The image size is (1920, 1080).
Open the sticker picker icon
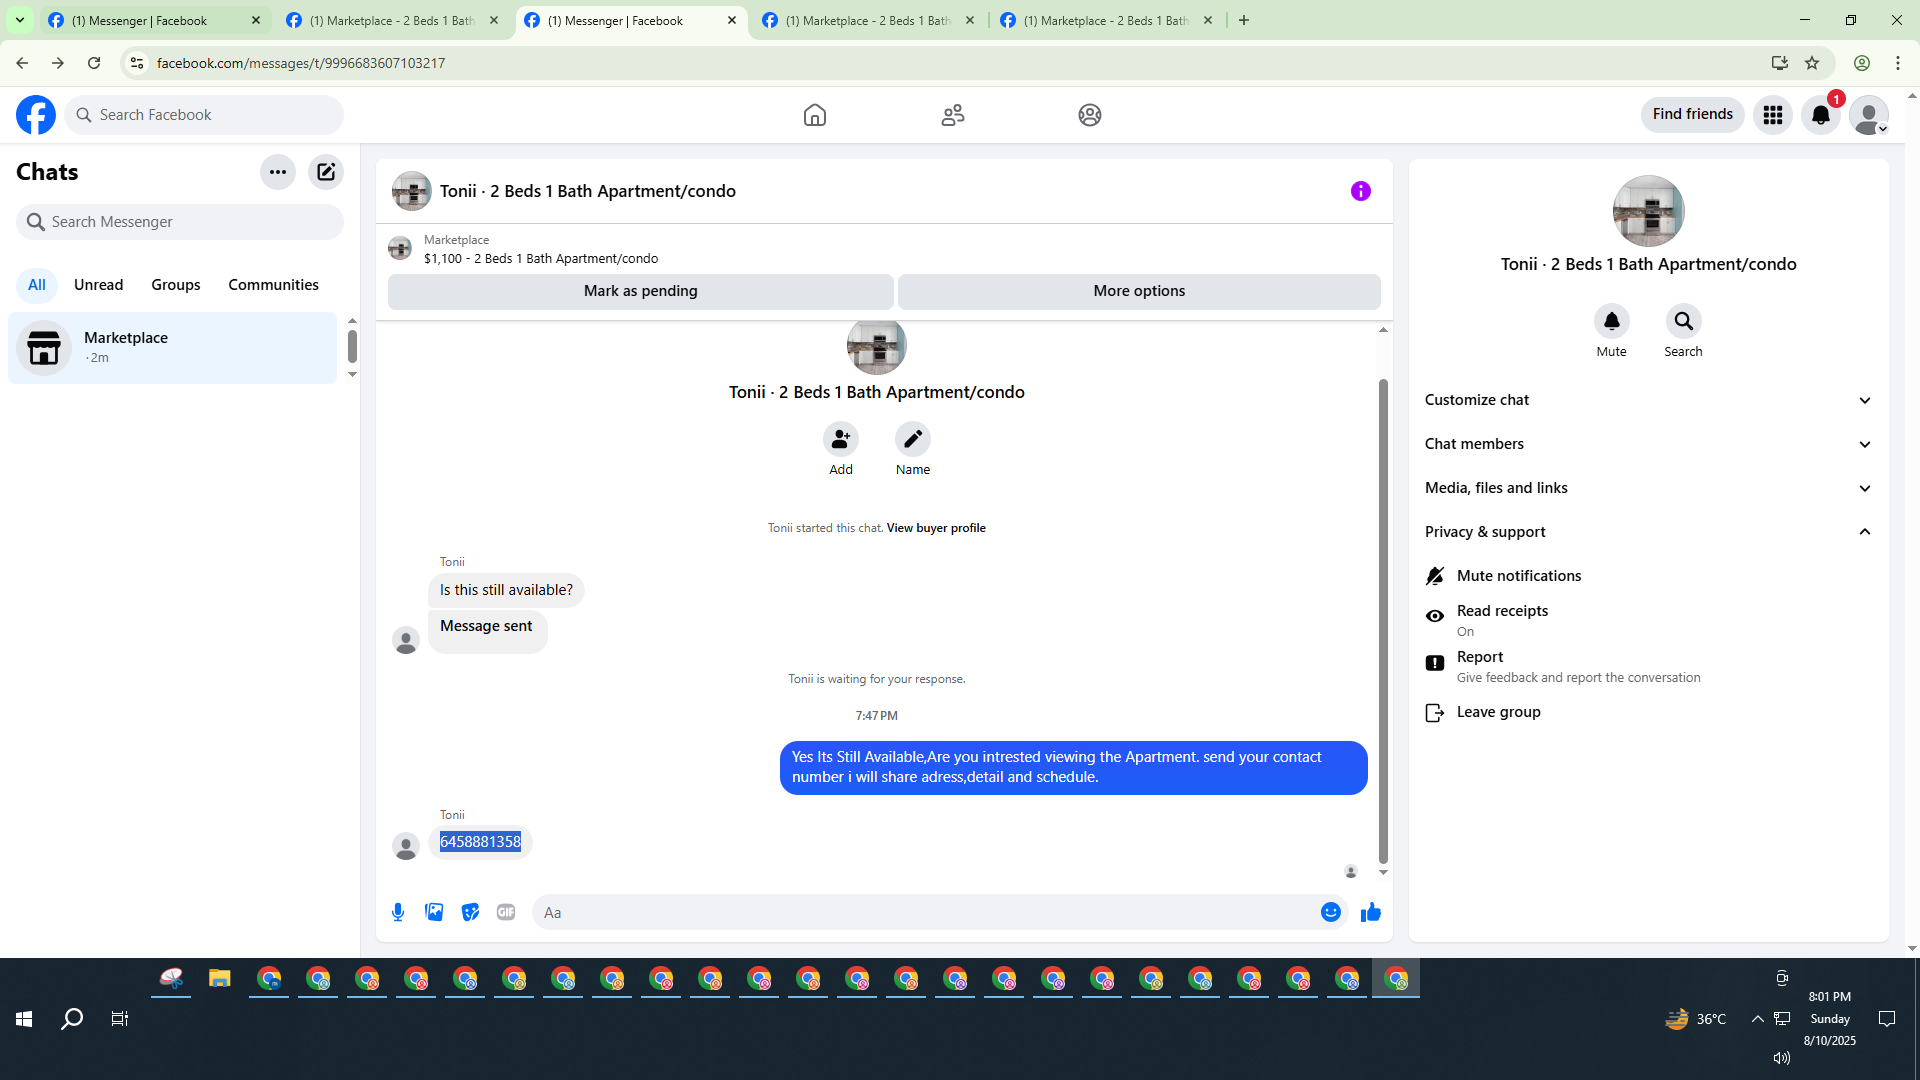(x=470, y=912)
